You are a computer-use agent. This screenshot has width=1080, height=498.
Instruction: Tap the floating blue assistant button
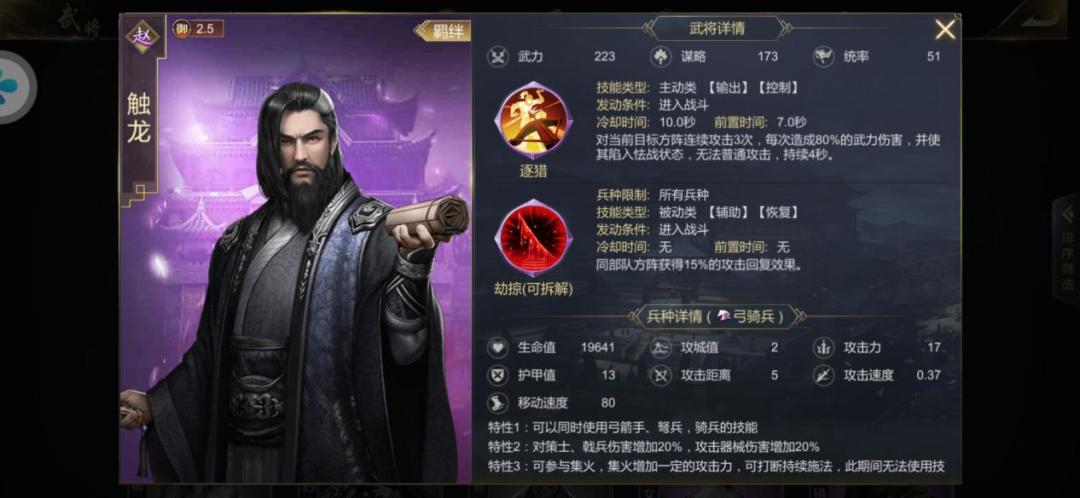tap(12, 87)
